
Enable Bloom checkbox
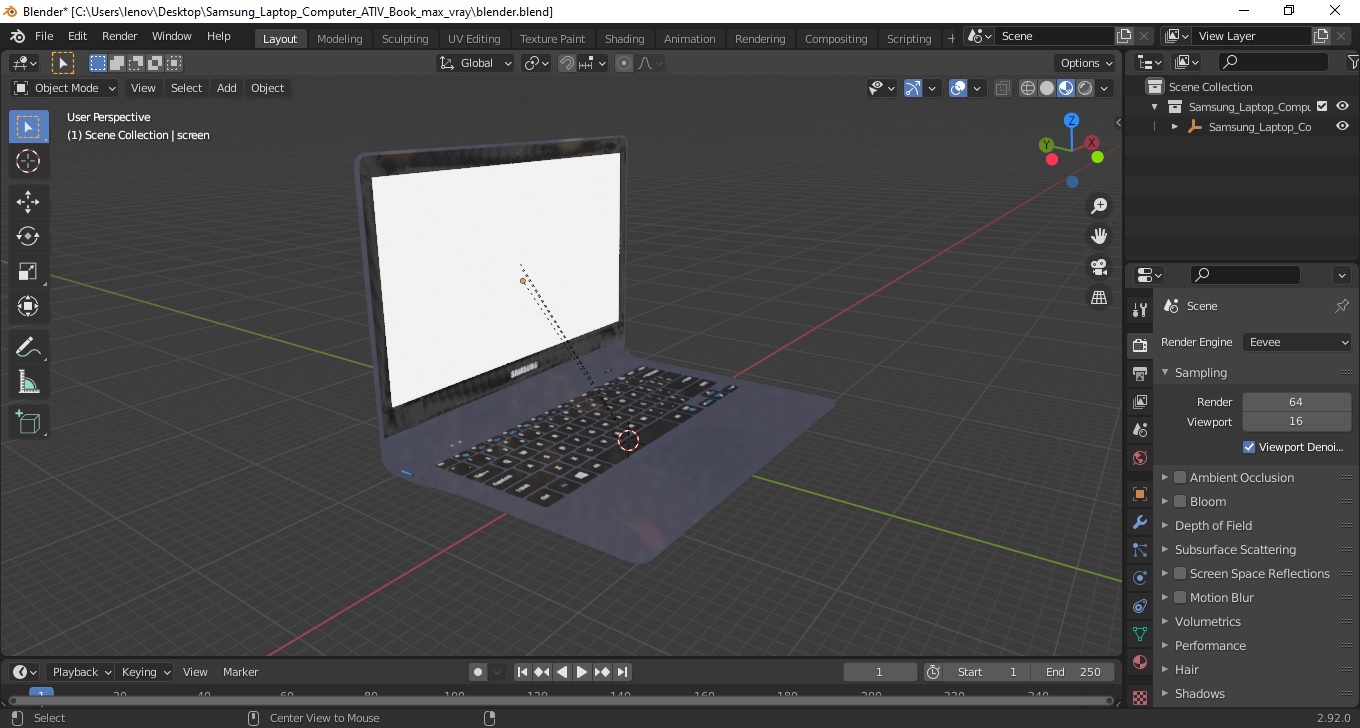pyautogui.click(x=1180, y=501)
